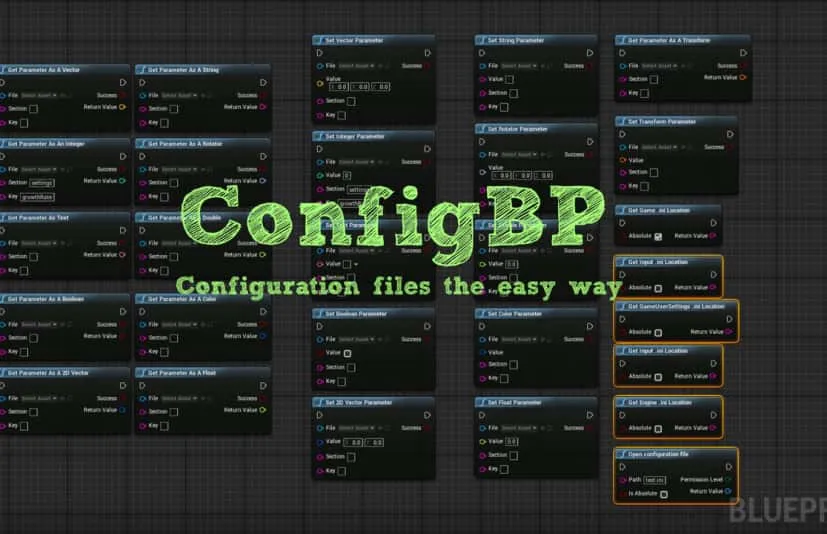Image resolution: width=827 pixels, height=534 pixels.
Task: Select the Get GameUserSettings .ini Location node title
Action: click(677, 306)
